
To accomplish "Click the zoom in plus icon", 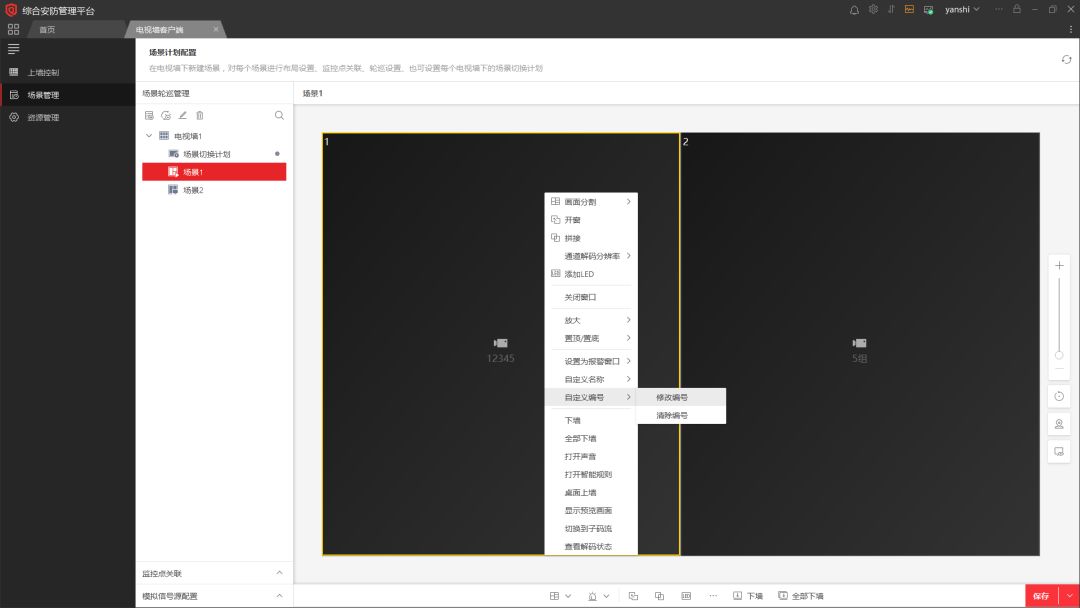I will coord(1059,266).
